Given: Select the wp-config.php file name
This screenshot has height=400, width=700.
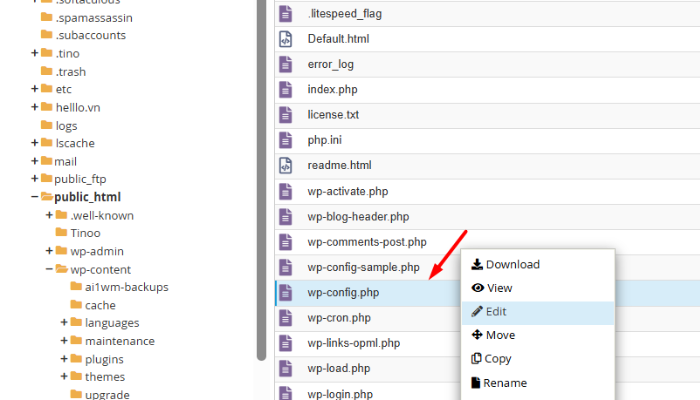Looking at the screenshot, I should pyautogui.click(x=343, y=293).
